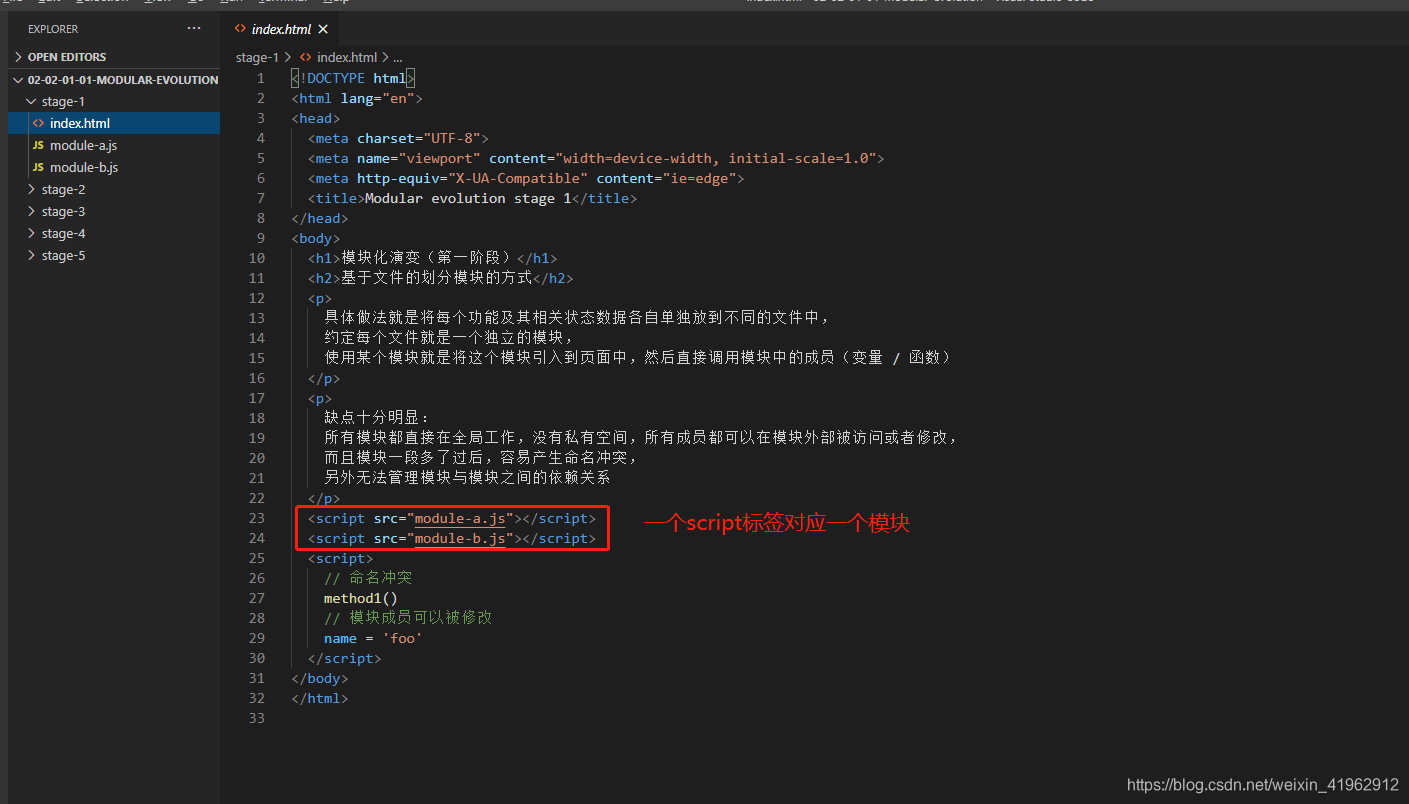Collapse the stage-1 folder
Image resolution: width=1409 pixels, height=804 pixels.
click(x=113, y=101)
